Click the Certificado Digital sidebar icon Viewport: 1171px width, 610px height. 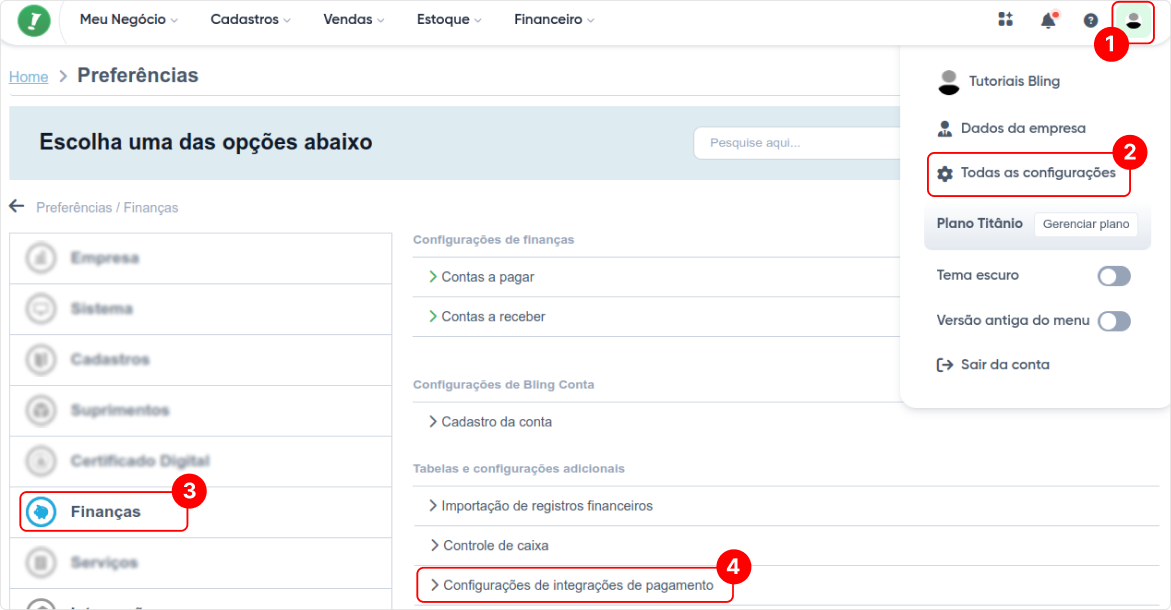click(x=41, y=461)
